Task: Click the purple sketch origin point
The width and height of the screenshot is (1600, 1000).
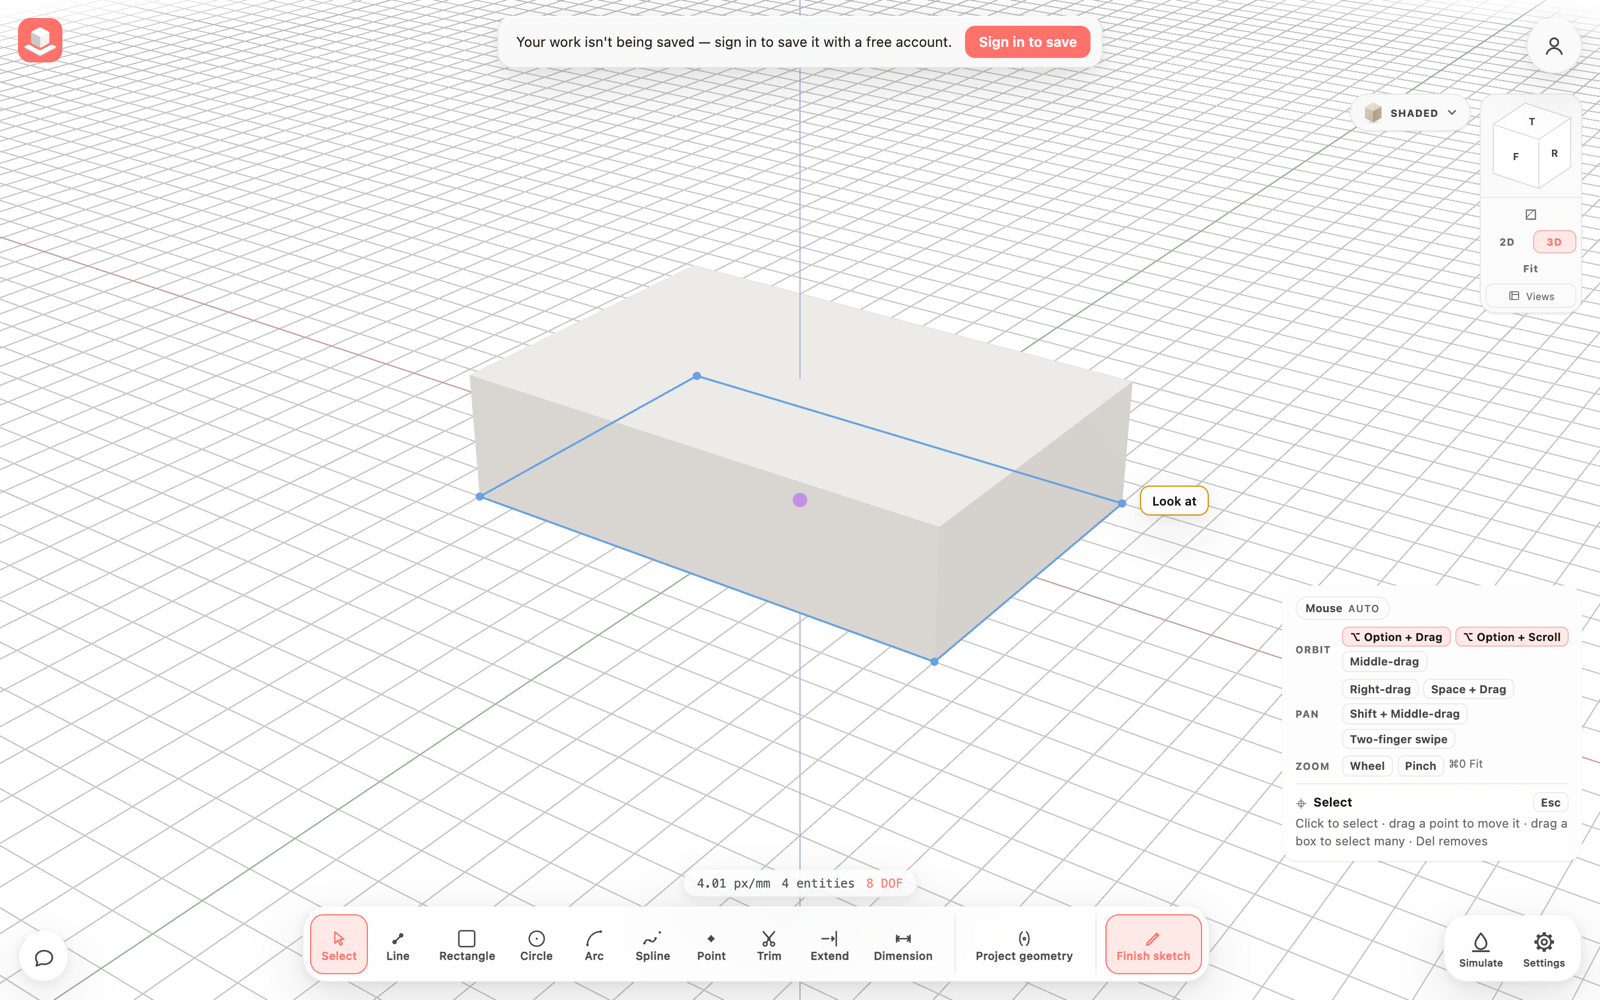Action: (800, 500)
